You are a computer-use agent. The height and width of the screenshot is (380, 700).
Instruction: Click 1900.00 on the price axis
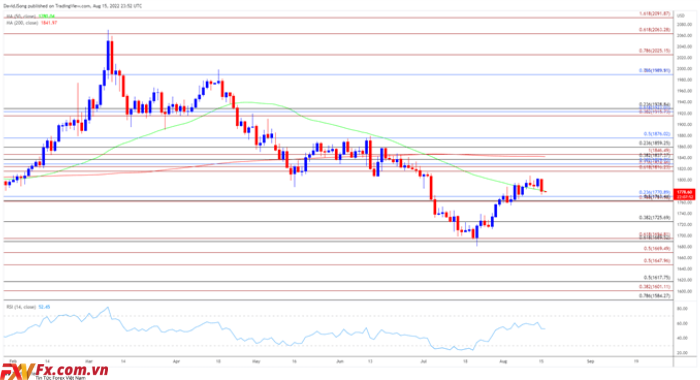[684, 125]
